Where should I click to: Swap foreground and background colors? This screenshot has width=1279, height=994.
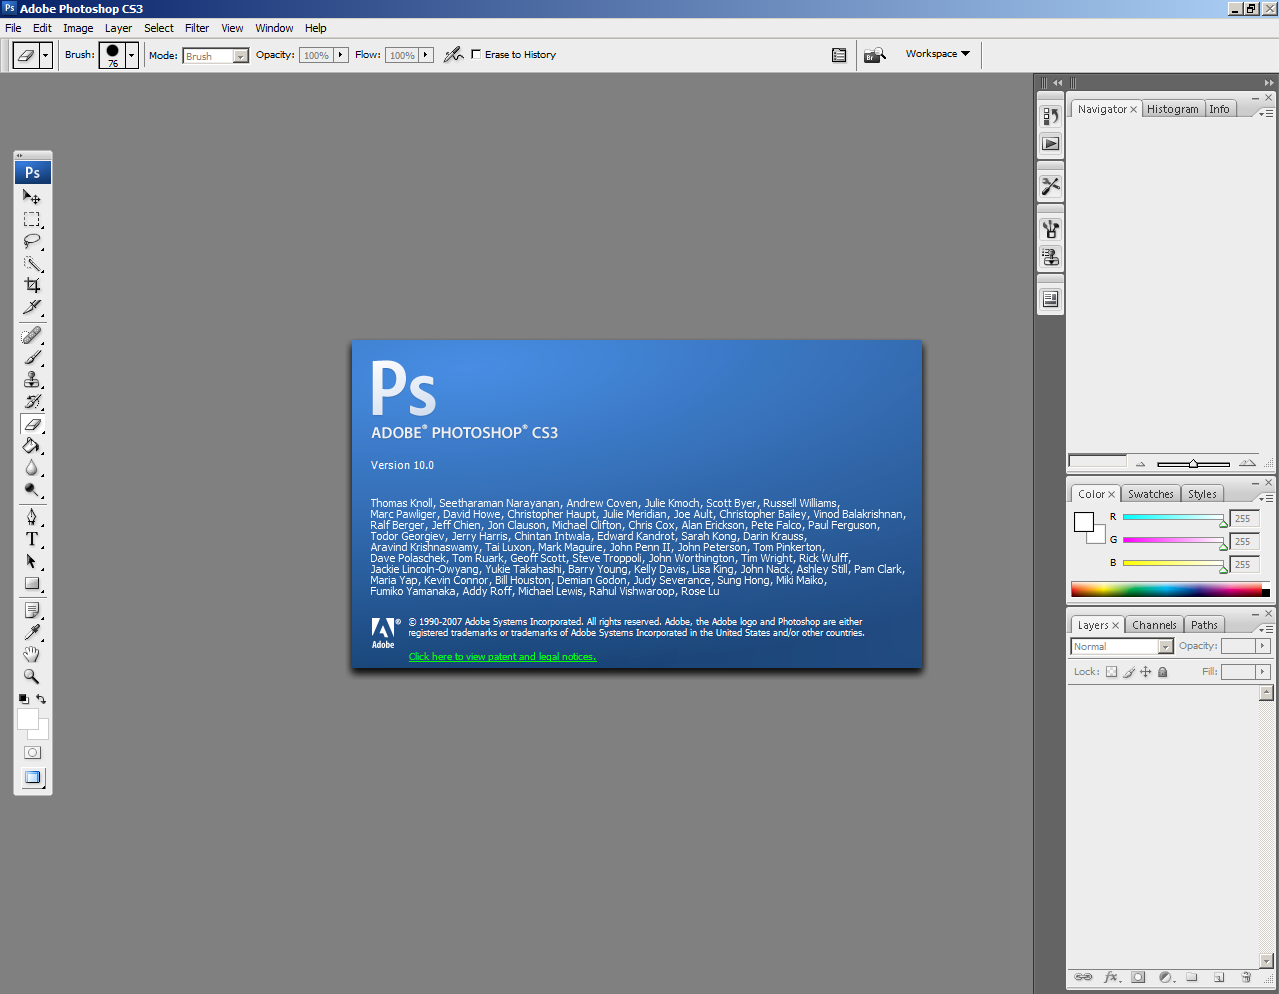(x=41, y=699)
